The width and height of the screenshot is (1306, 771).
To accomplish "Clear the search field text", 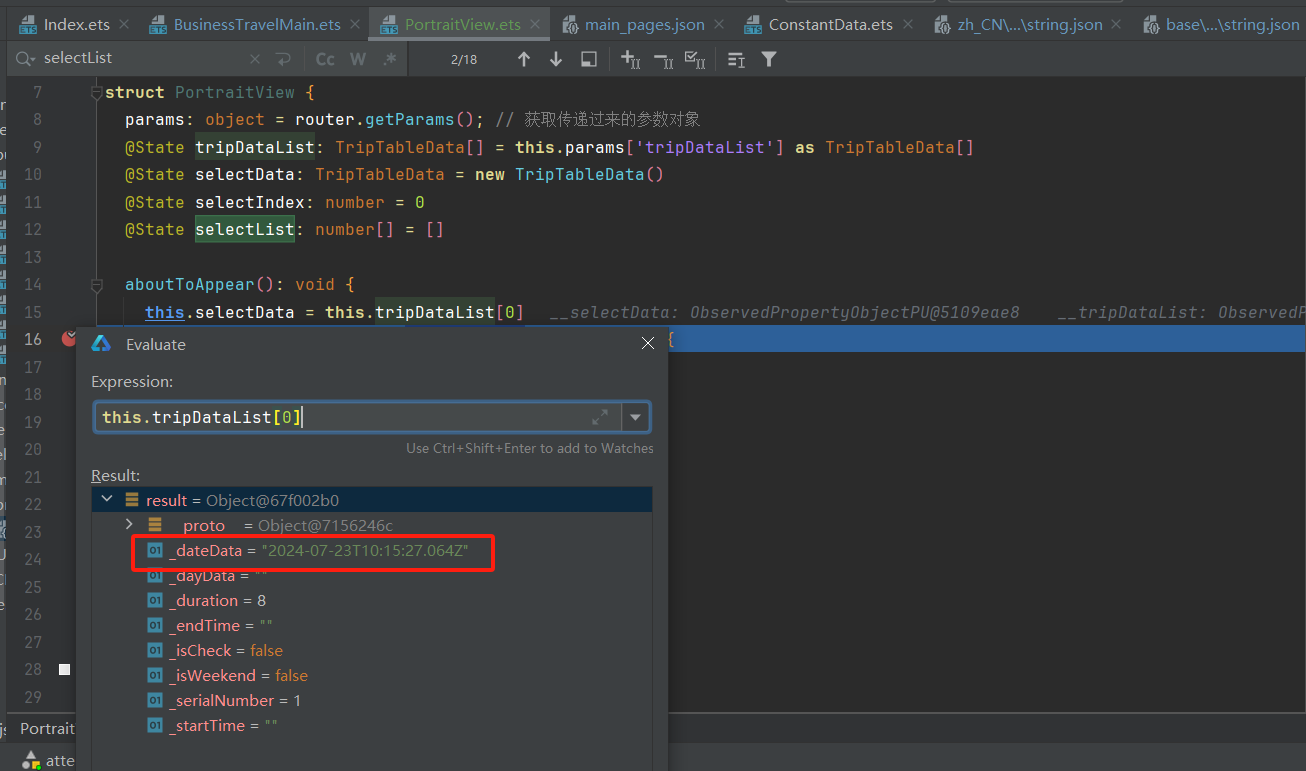I will click(x=255, y=60).
